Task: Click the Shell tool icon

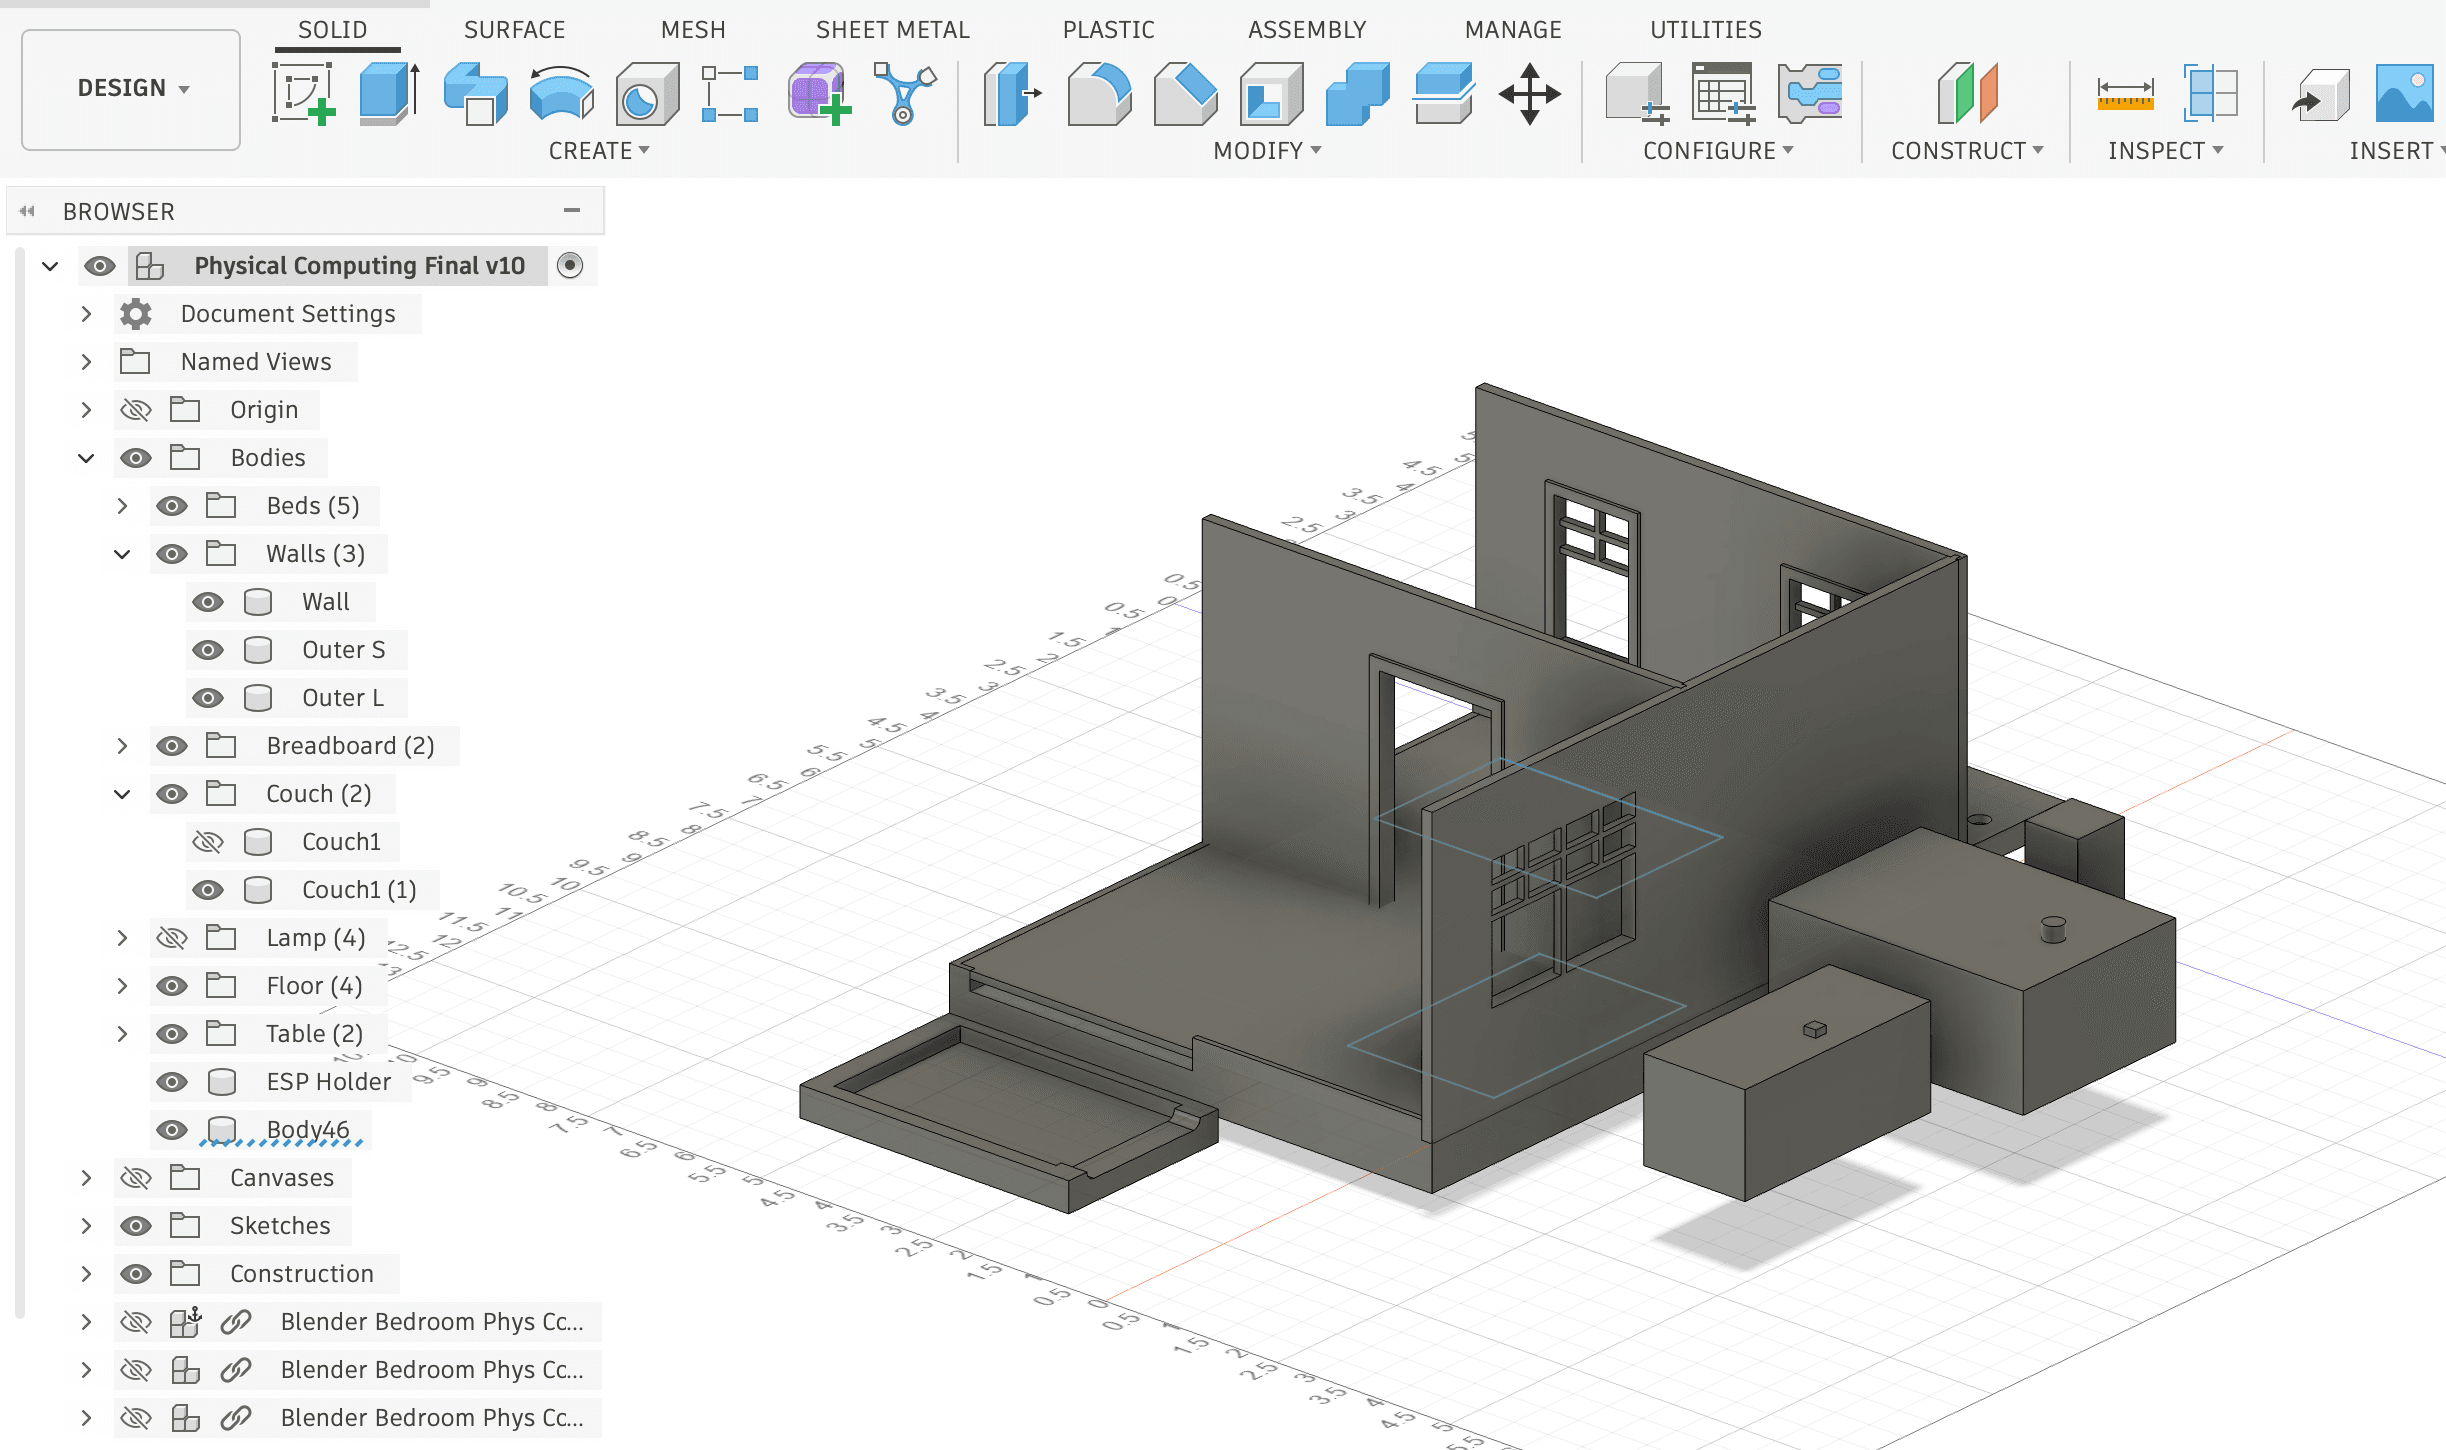Action: click(x=1271, y=94)
